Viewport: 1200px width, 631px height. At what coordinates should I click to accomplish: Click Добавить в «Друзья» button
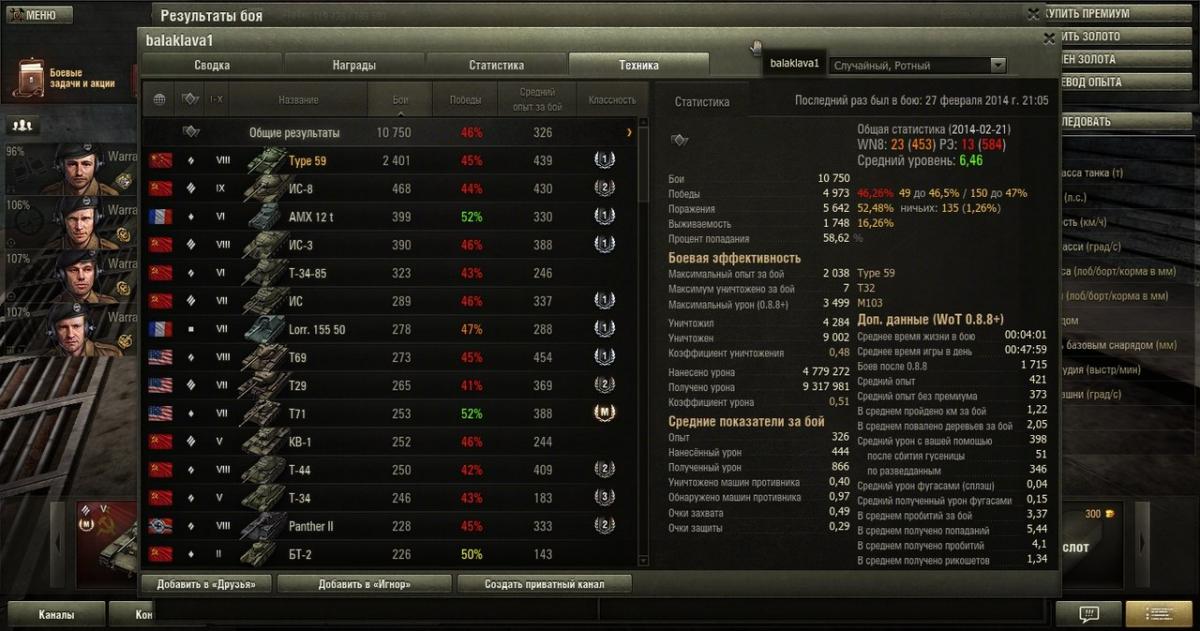point(207,584)
